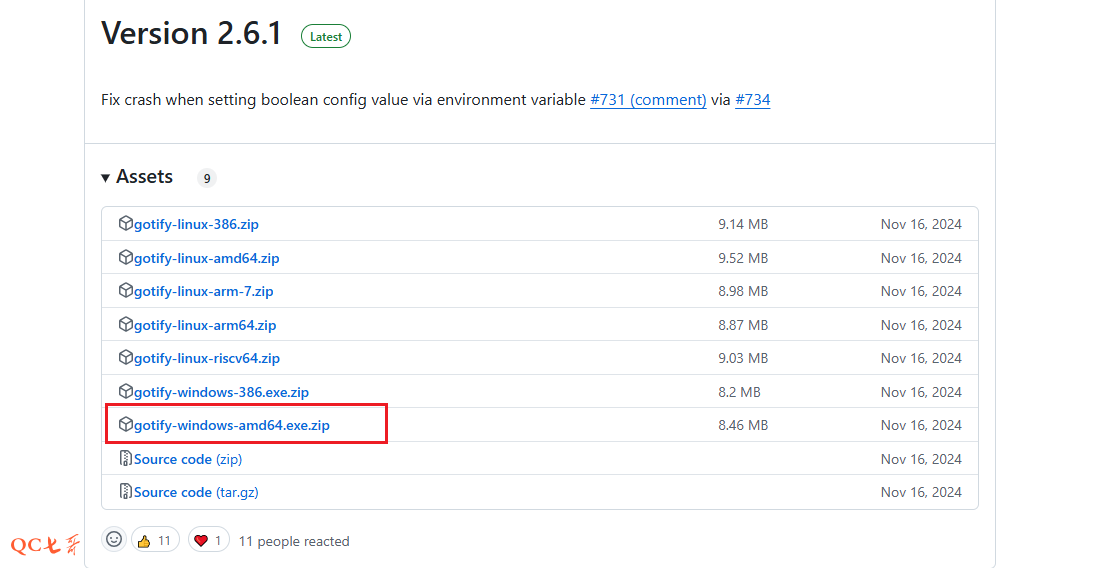Download gotify-linux-arm-7.zip
Image resolution: width=1095 pixels, height=568 pixels.
203,291
